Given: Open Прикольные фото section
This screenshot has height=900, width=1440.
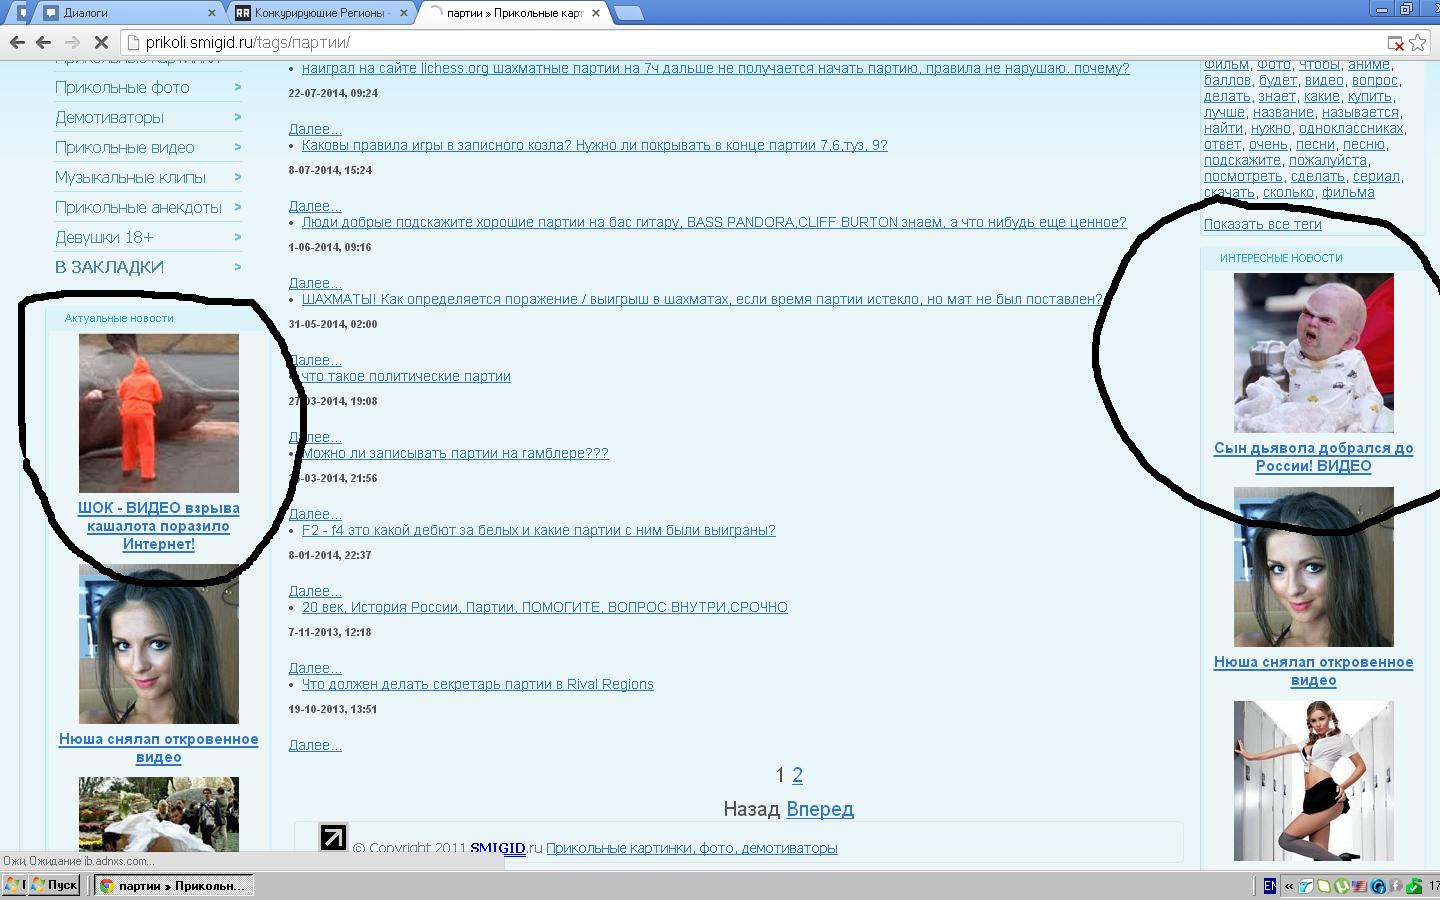Looking at the screenshot, I should click(122, 87).
